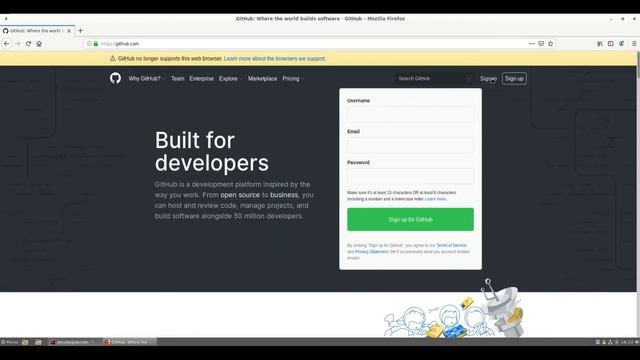Open the password Learn more link
640x360 pixels.
tap(436, 199)
